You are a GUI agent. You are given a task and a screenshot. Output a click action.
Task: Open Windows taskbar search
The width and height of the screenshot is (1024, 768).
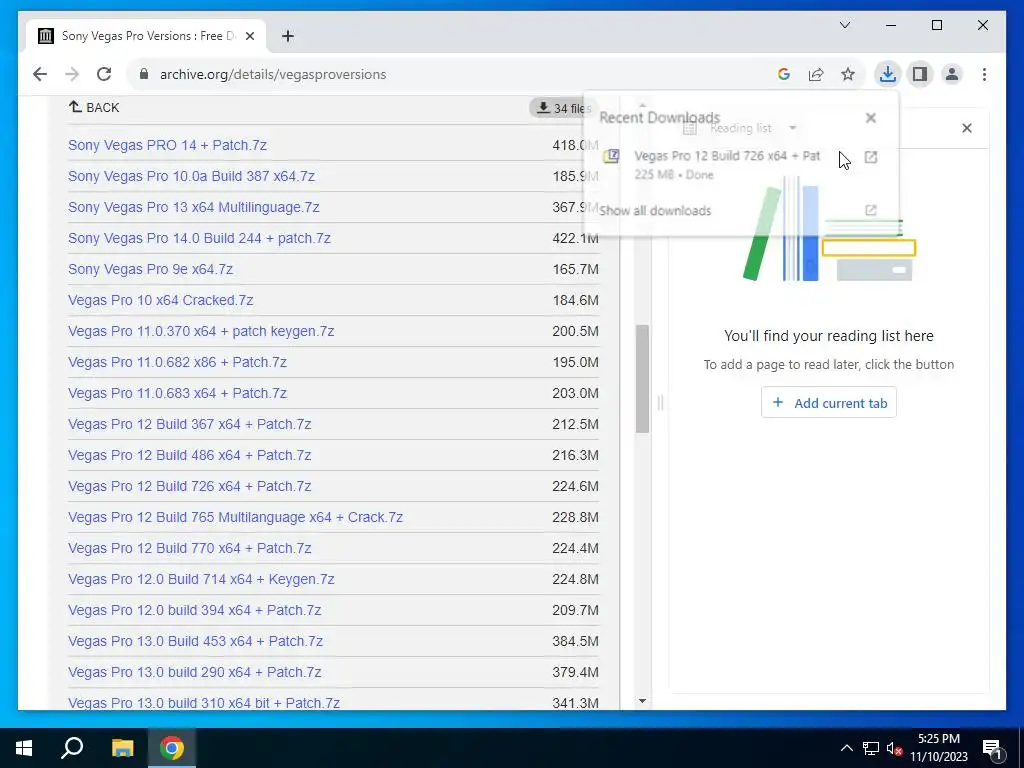[72, 748]
